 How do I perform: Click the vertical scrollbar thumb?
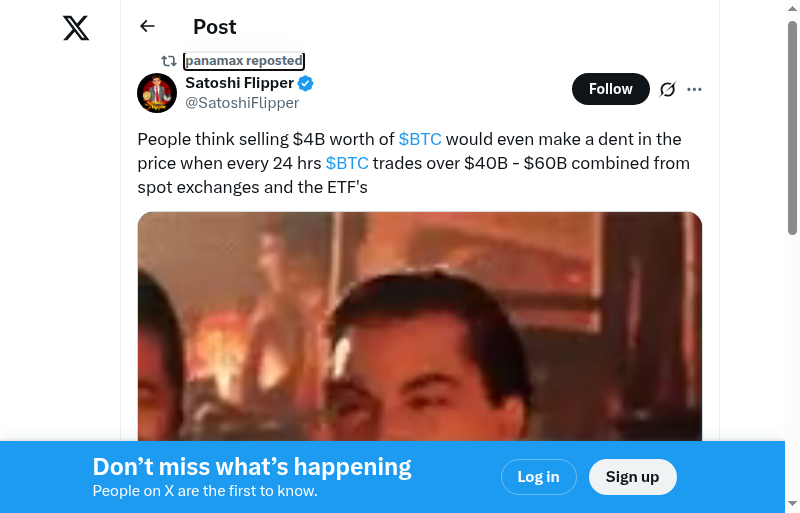tap(792, 128)
